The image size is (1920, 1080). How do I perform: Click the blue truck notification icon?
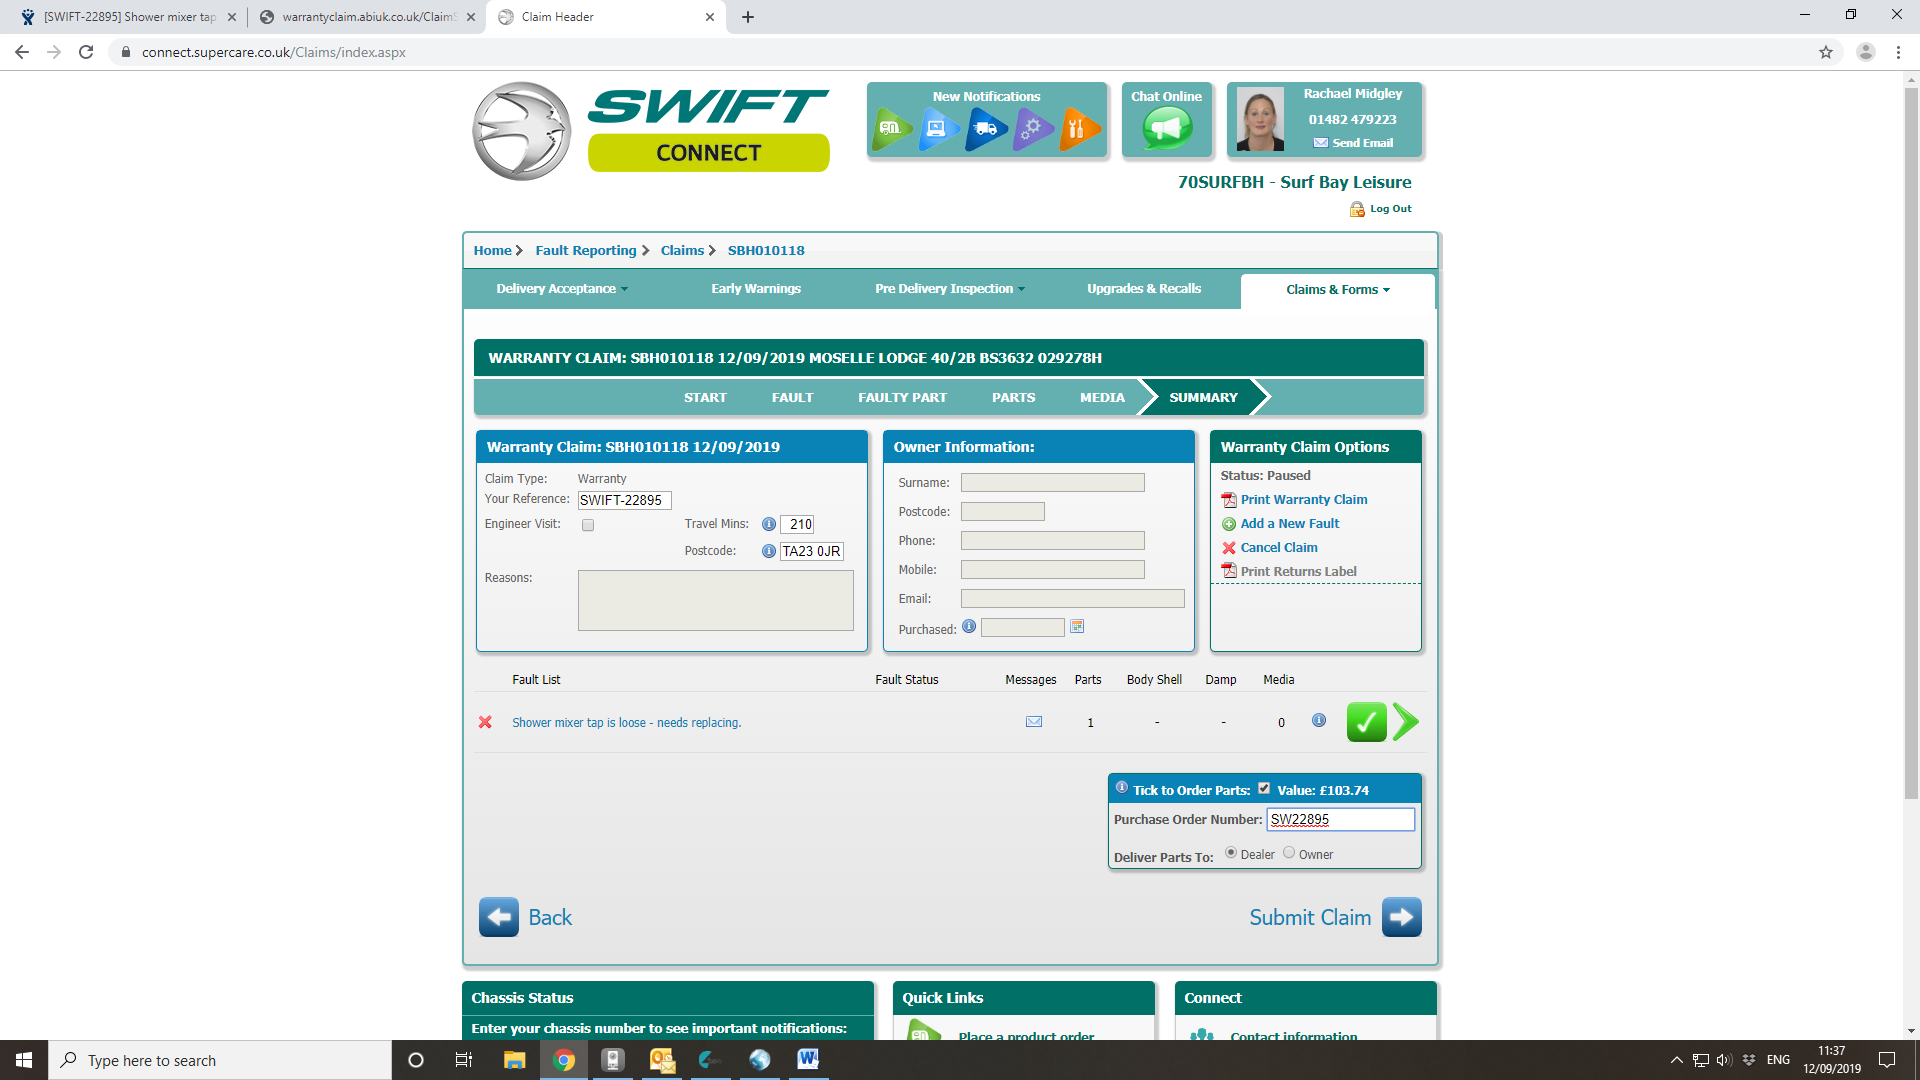point(985,128)
